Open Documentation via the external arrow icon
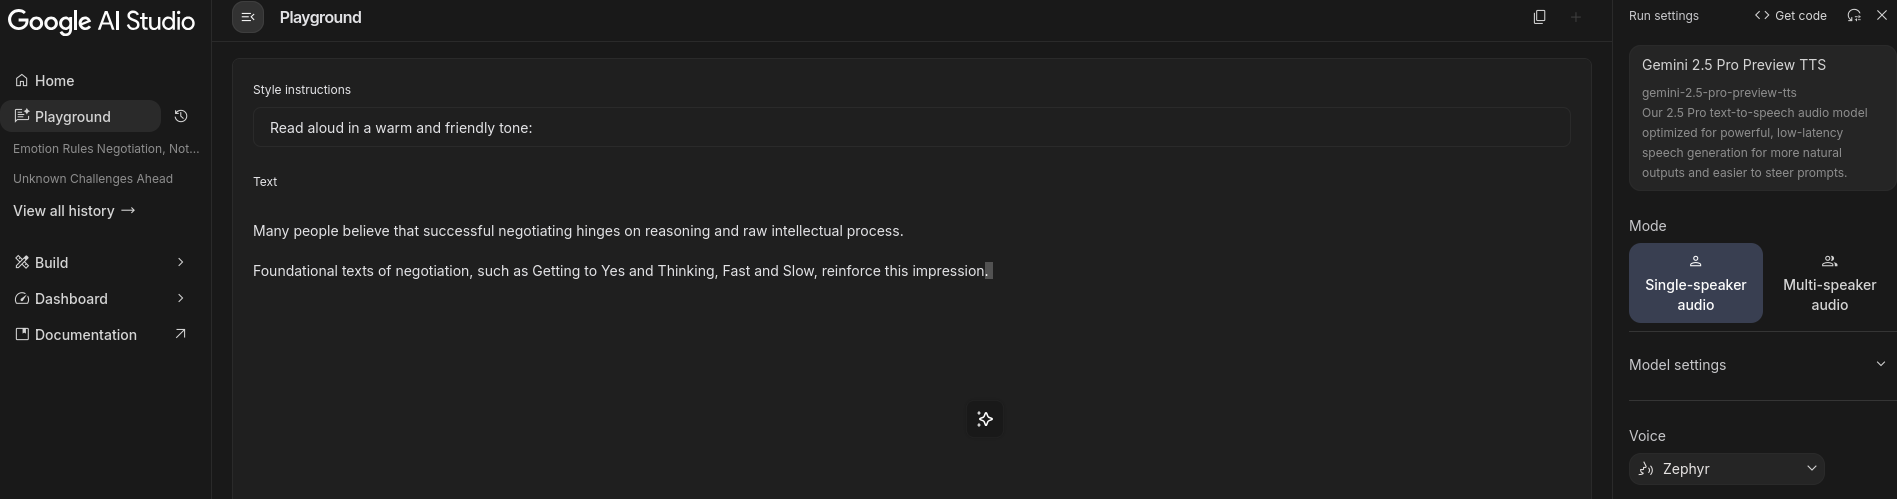This screenshot has height=499, width=1897. click(180, 334)
